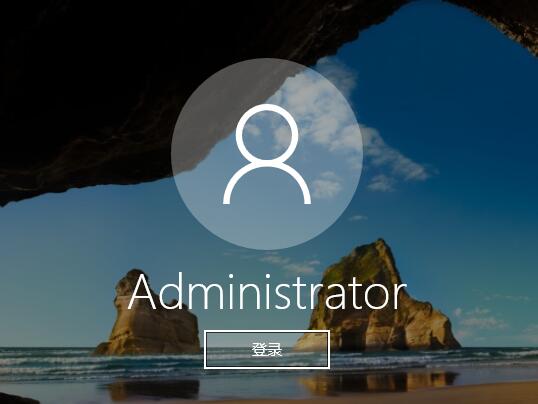Click the 登录 text inside the button
Image resolution: width=538 pixels, height=404 pixels.
pos(267,349)
